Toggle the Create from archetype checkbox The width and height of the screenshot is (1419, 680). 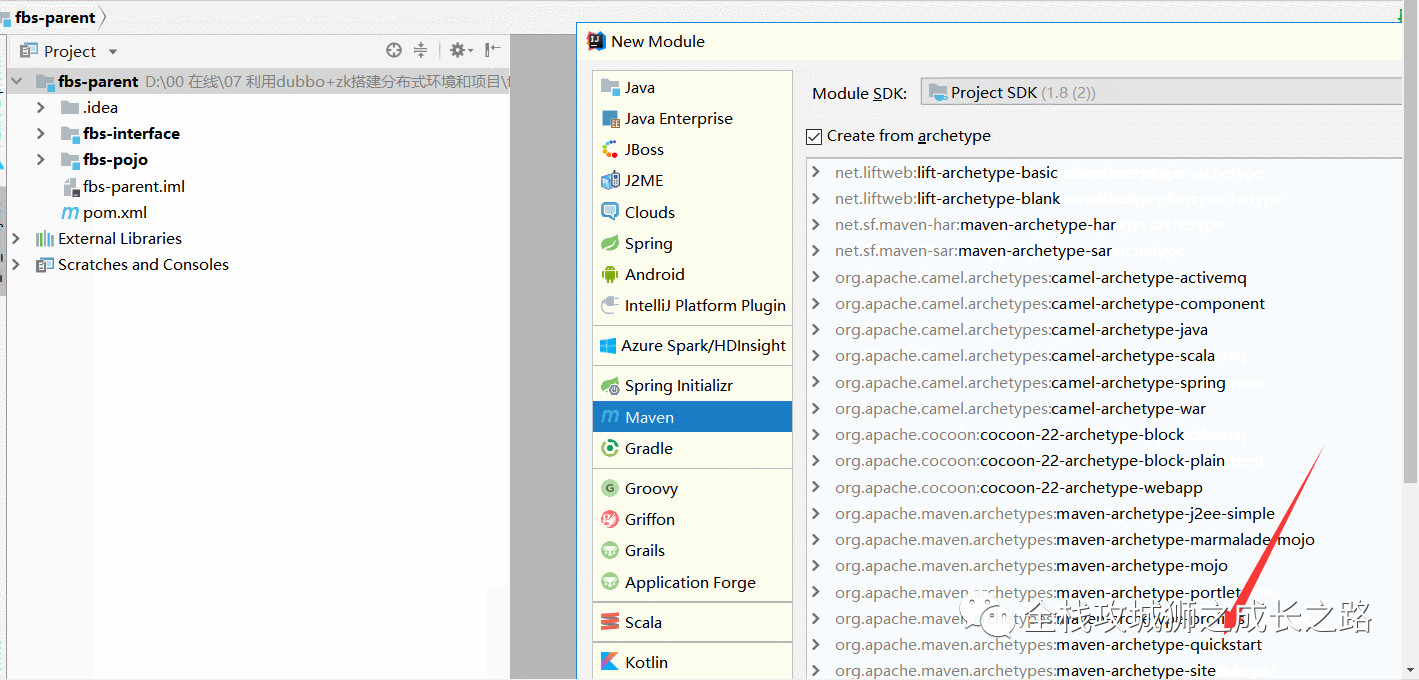coord(814,136)
